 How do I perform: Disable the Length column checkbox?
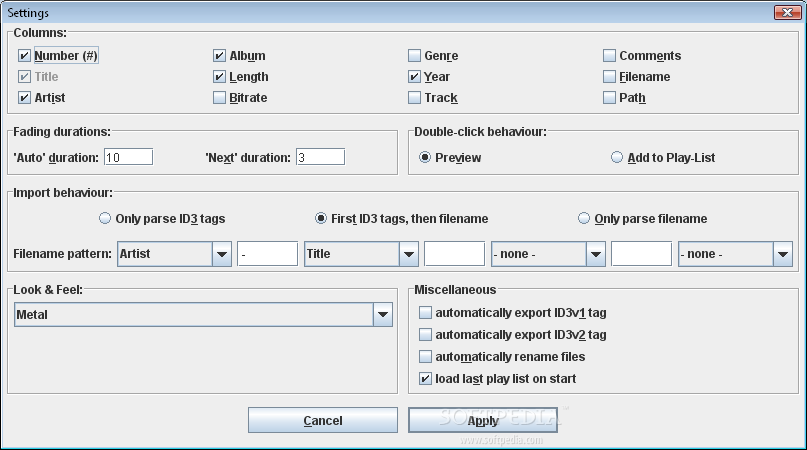click(219, 77)
